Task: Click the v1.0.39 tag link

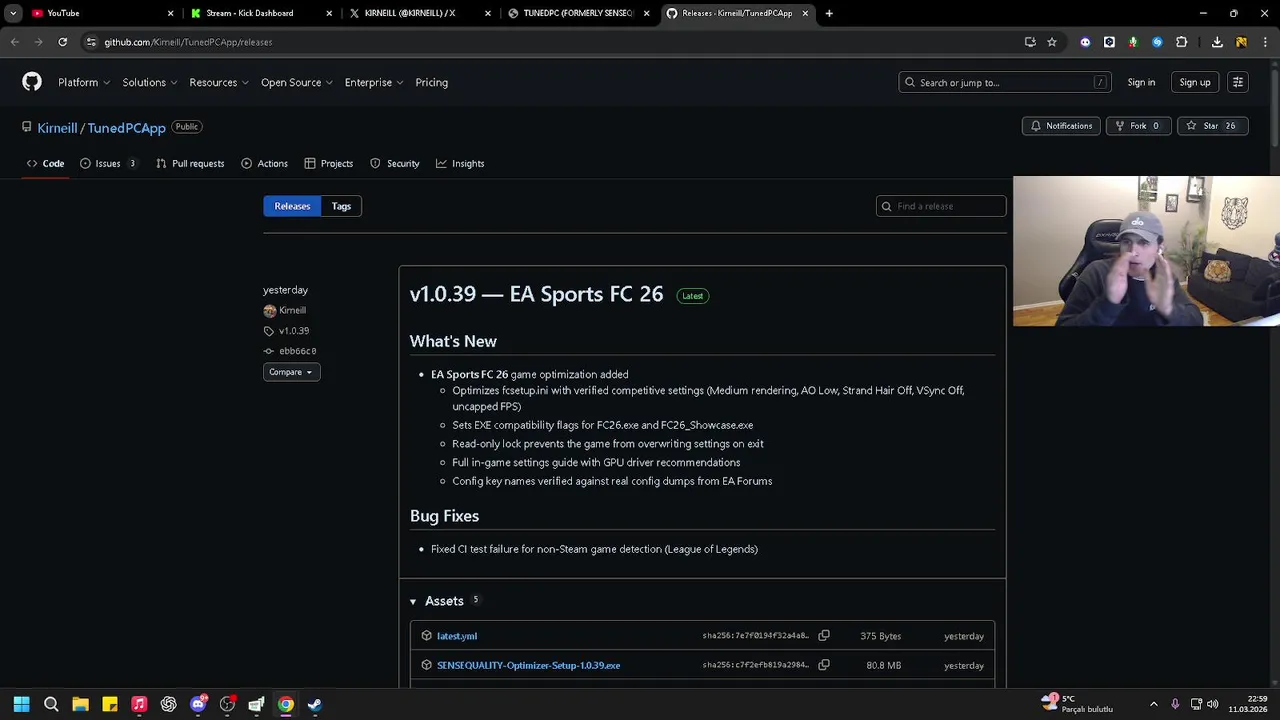Action: 294,330
